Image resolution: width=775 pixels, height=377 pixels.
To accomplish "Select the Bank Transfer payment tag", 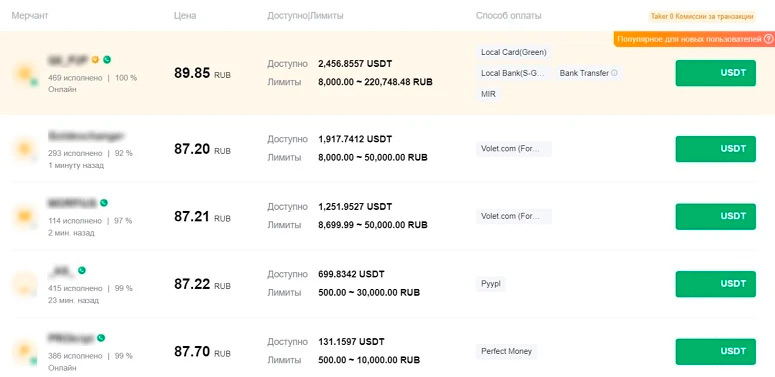I will point(588,73).
